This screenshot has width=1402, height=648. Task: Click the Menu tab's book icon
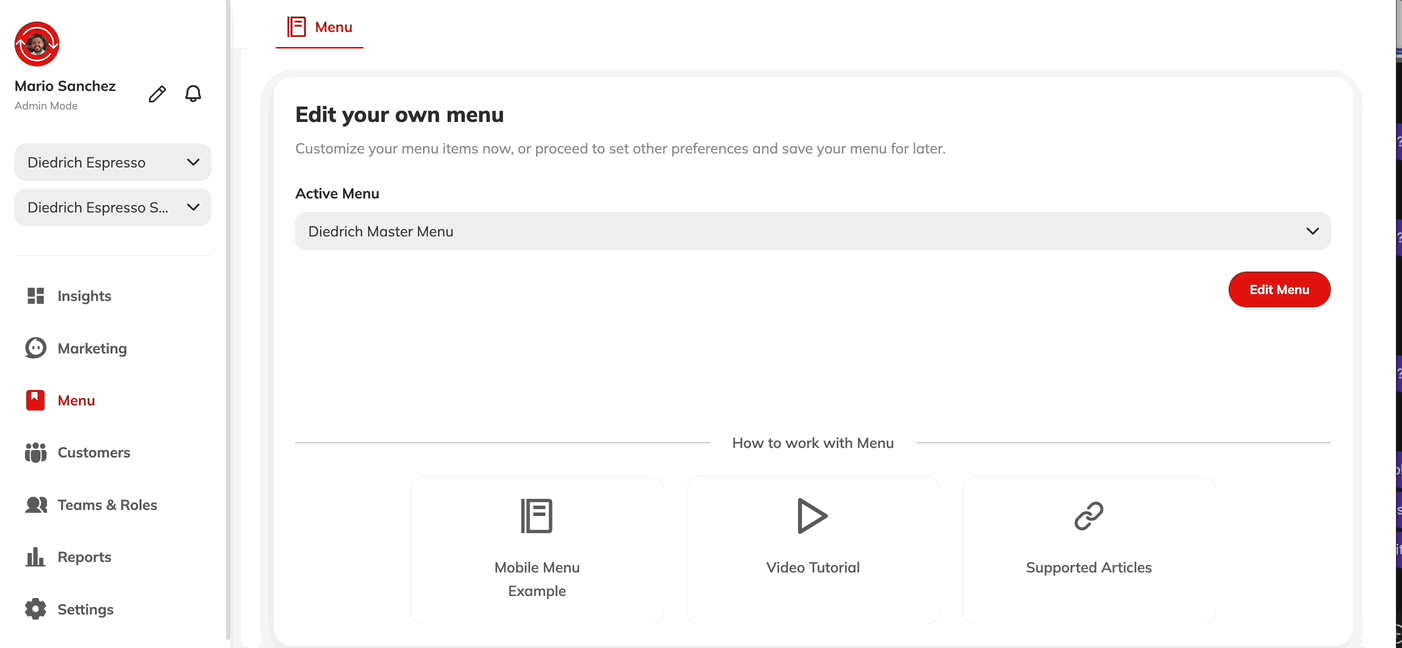[296, 27]
